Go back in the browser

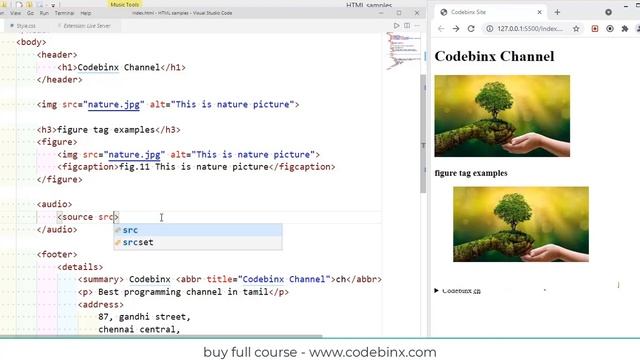click(x=441, y=29)
